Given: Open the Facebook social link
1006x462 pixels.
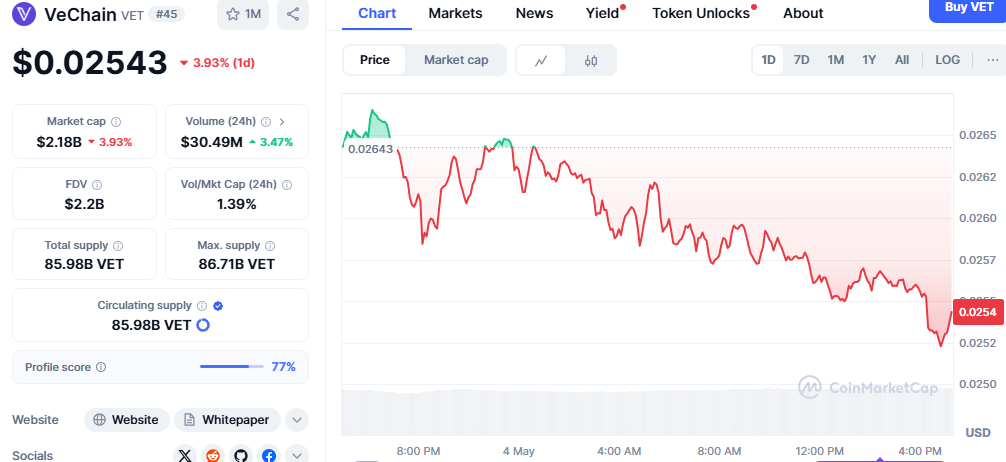Looking at the screenshot, I should [269, 455].
